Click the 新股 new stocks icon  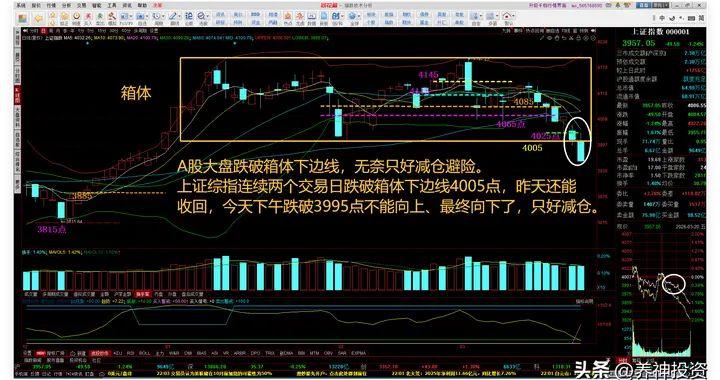click(324, 18)
